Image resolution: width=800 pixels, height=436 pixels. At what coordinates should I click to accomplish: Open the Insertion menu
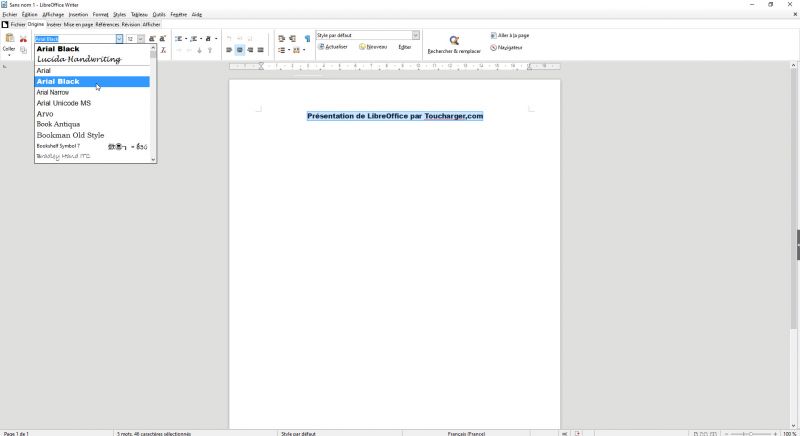tap(78, 15)
